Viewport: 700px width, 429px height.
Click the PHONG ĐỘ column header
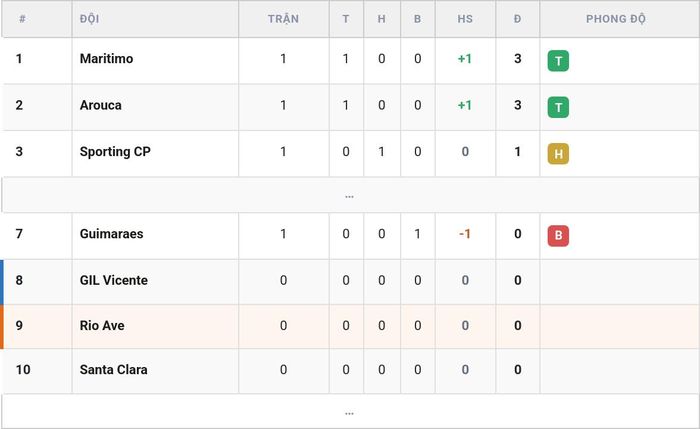616,19
